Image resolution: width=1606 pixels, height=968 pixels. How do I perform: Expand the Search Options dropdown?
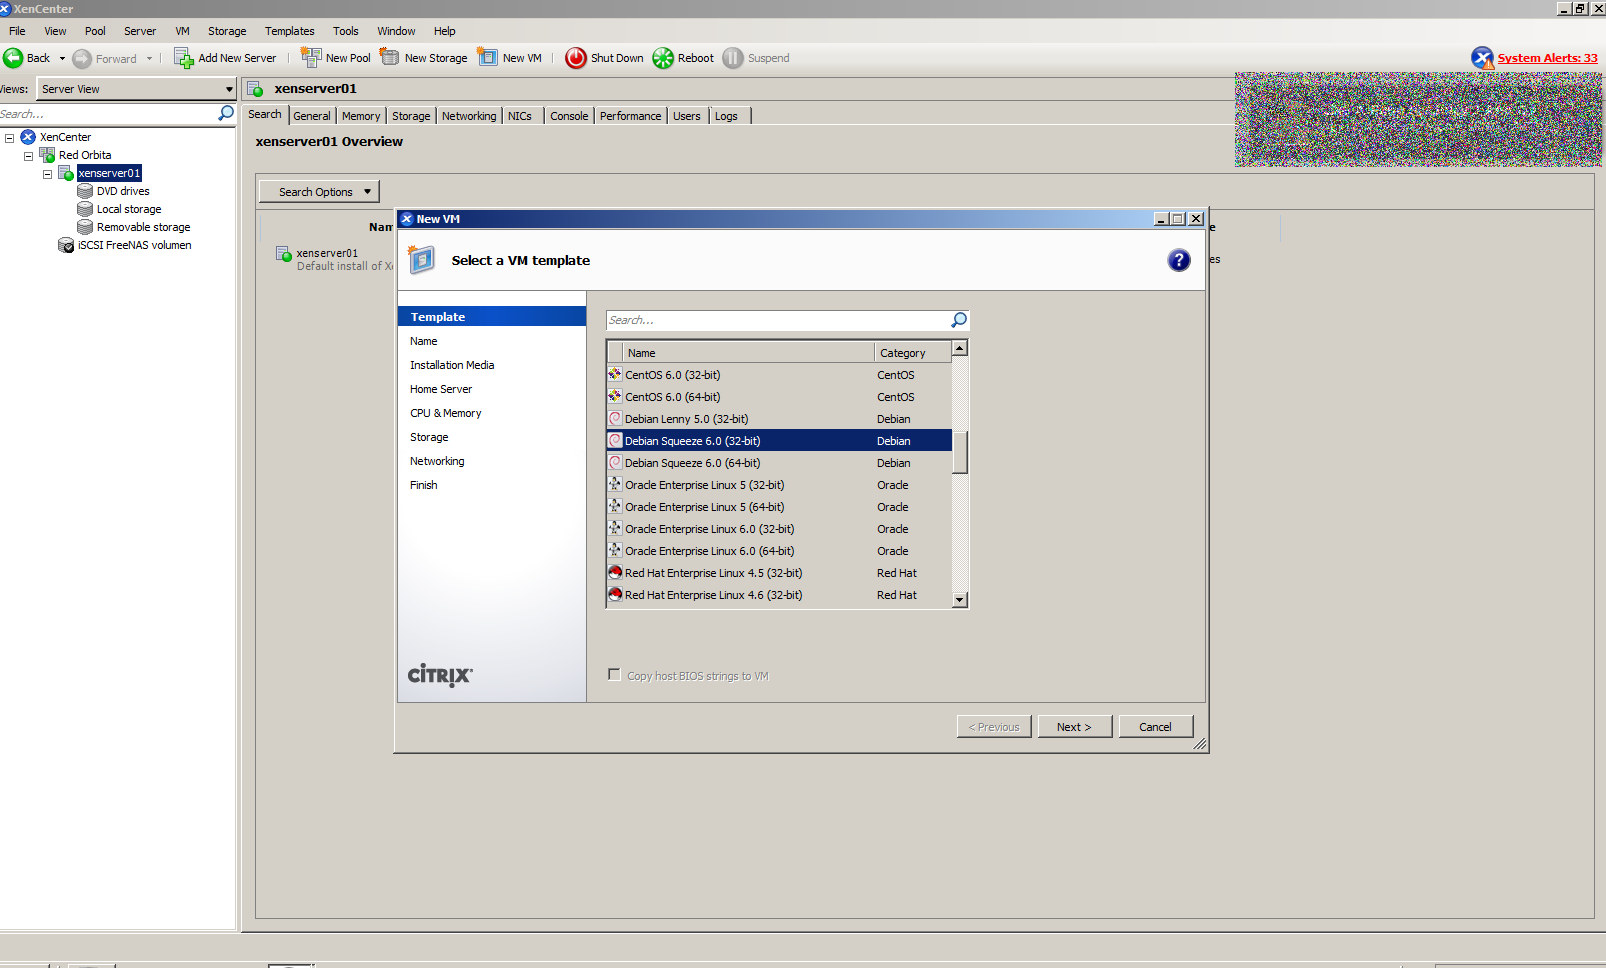click(x=319, y=192)
